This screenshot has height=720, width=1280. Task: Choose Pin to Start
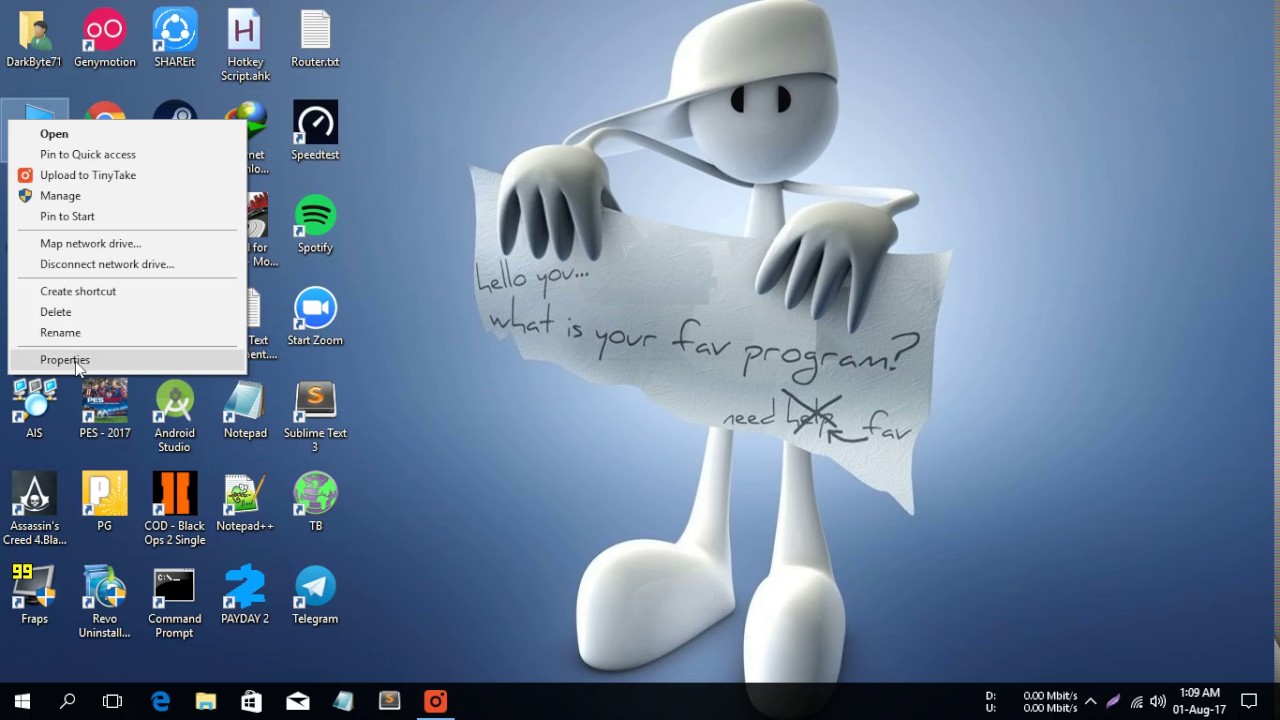point(127,216)
